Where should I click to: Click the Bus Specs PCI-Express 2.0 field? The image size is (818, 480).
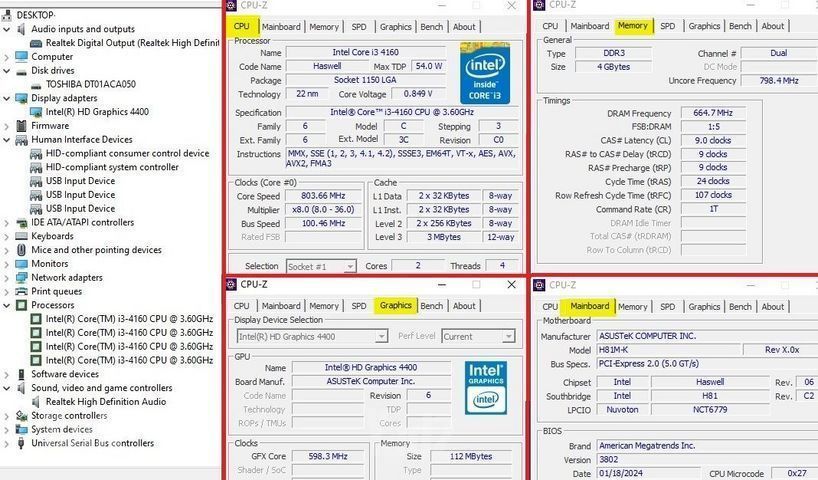click(x=707, y=364)
